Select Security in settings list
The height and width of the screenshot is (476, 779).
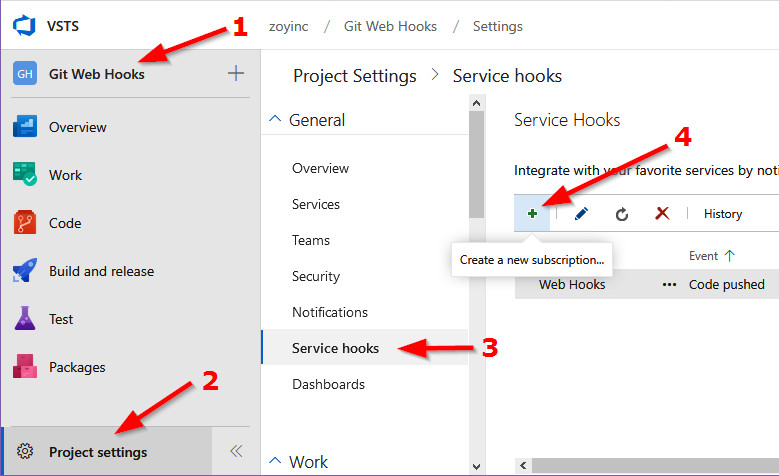click(x=316, y=276)
